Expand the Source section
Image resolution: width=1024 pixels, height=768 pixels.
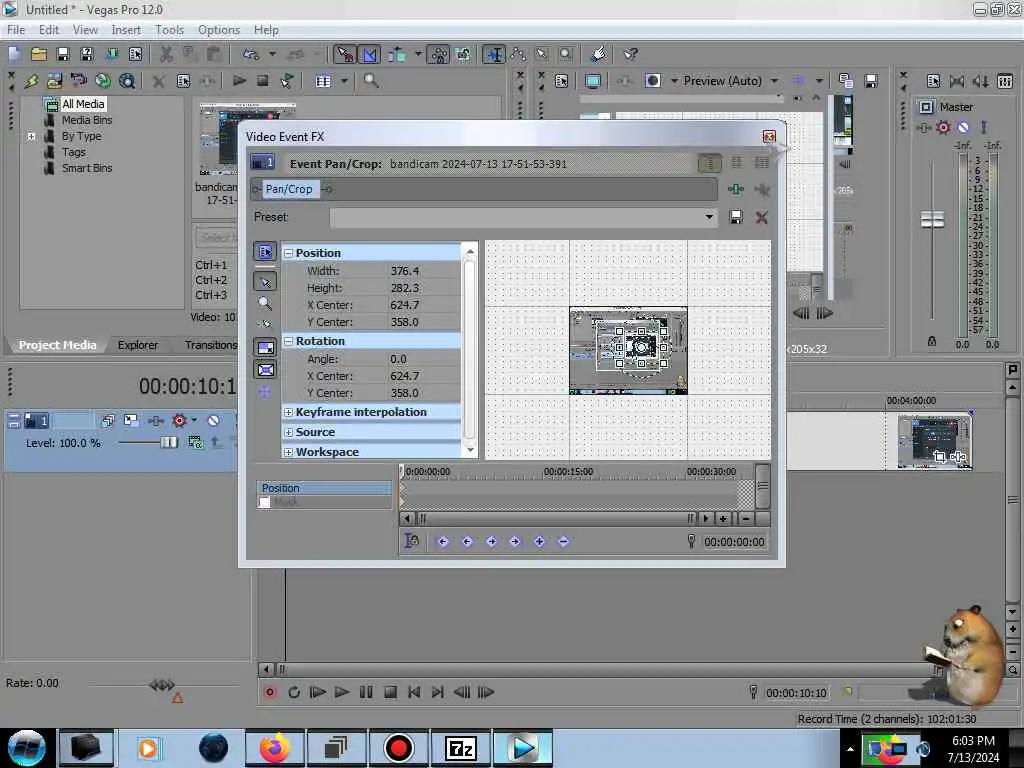click(x=288, y=432)
